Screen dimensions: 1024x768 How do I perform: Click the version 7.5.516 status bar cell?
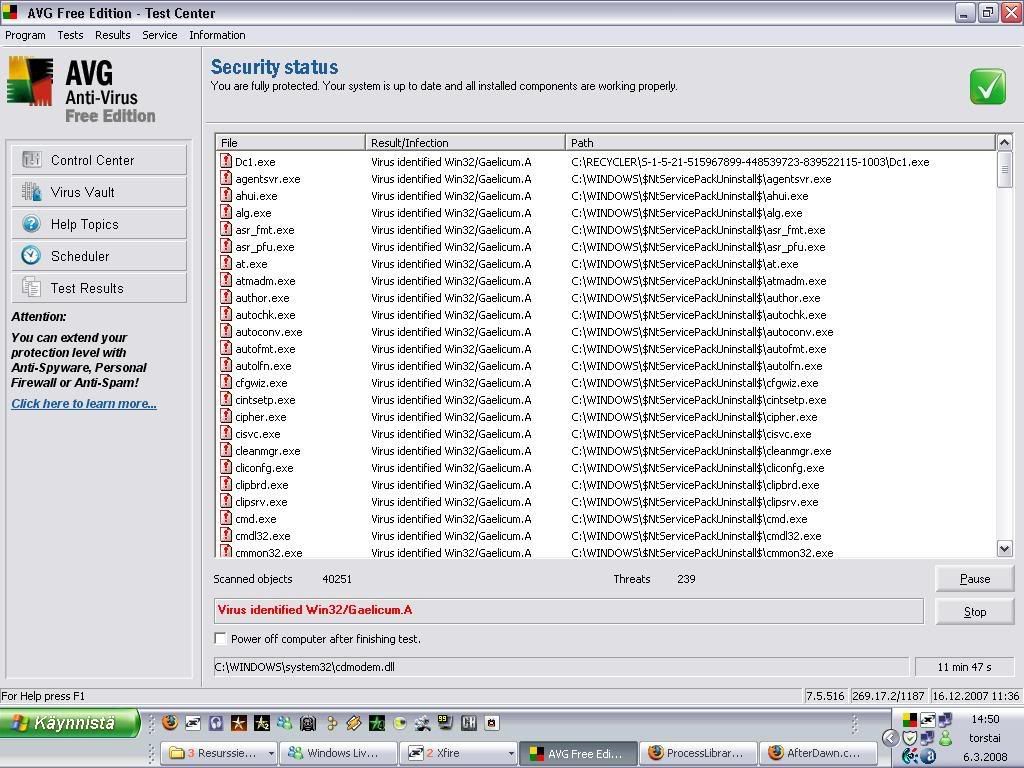(x=825, y=696)
